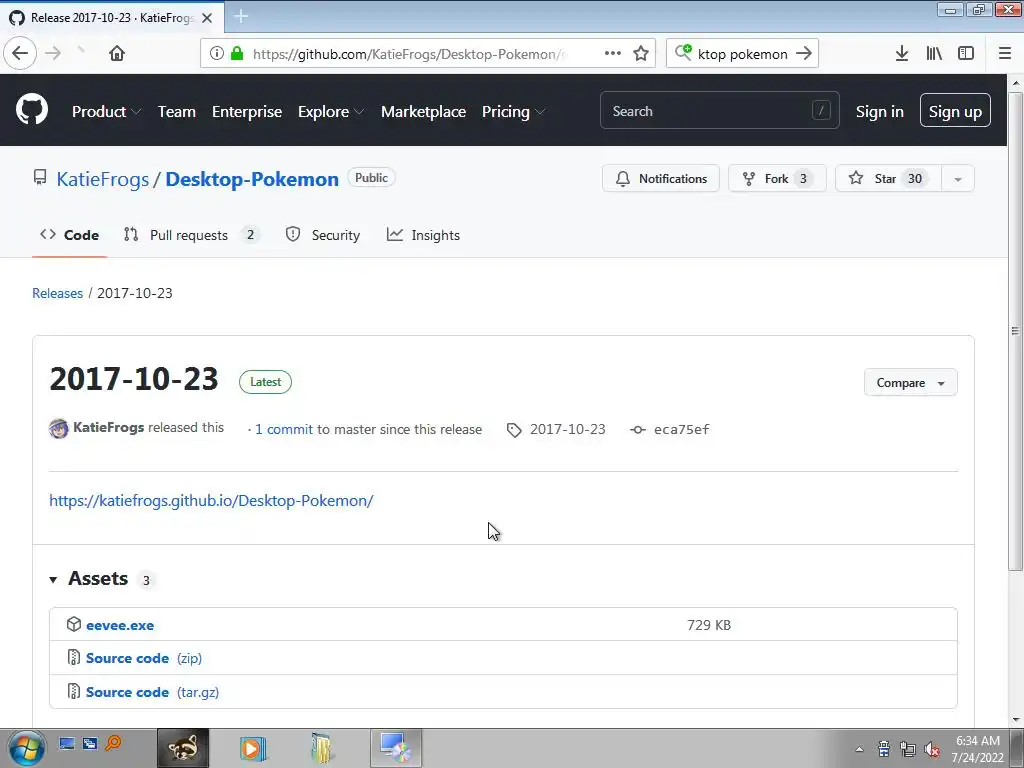
Task: Open a new browser tab with plus
Action: coord(241,16)
